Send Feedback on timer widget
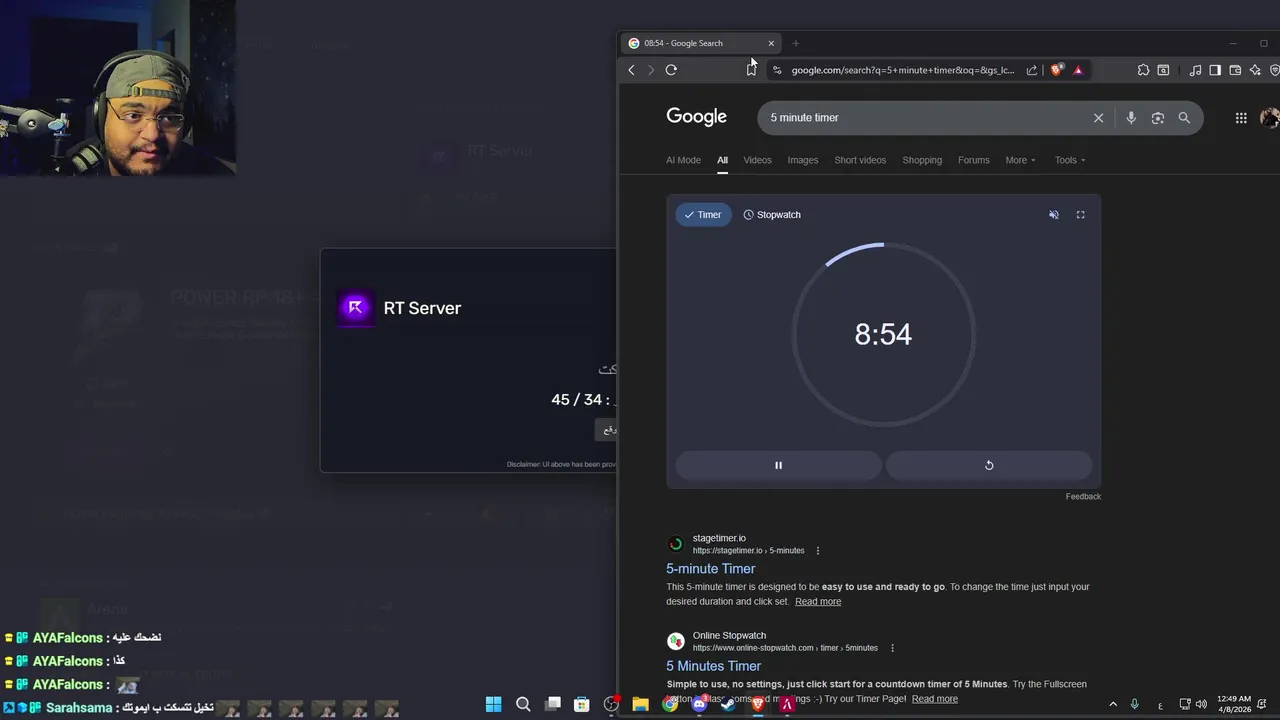 1083,497
